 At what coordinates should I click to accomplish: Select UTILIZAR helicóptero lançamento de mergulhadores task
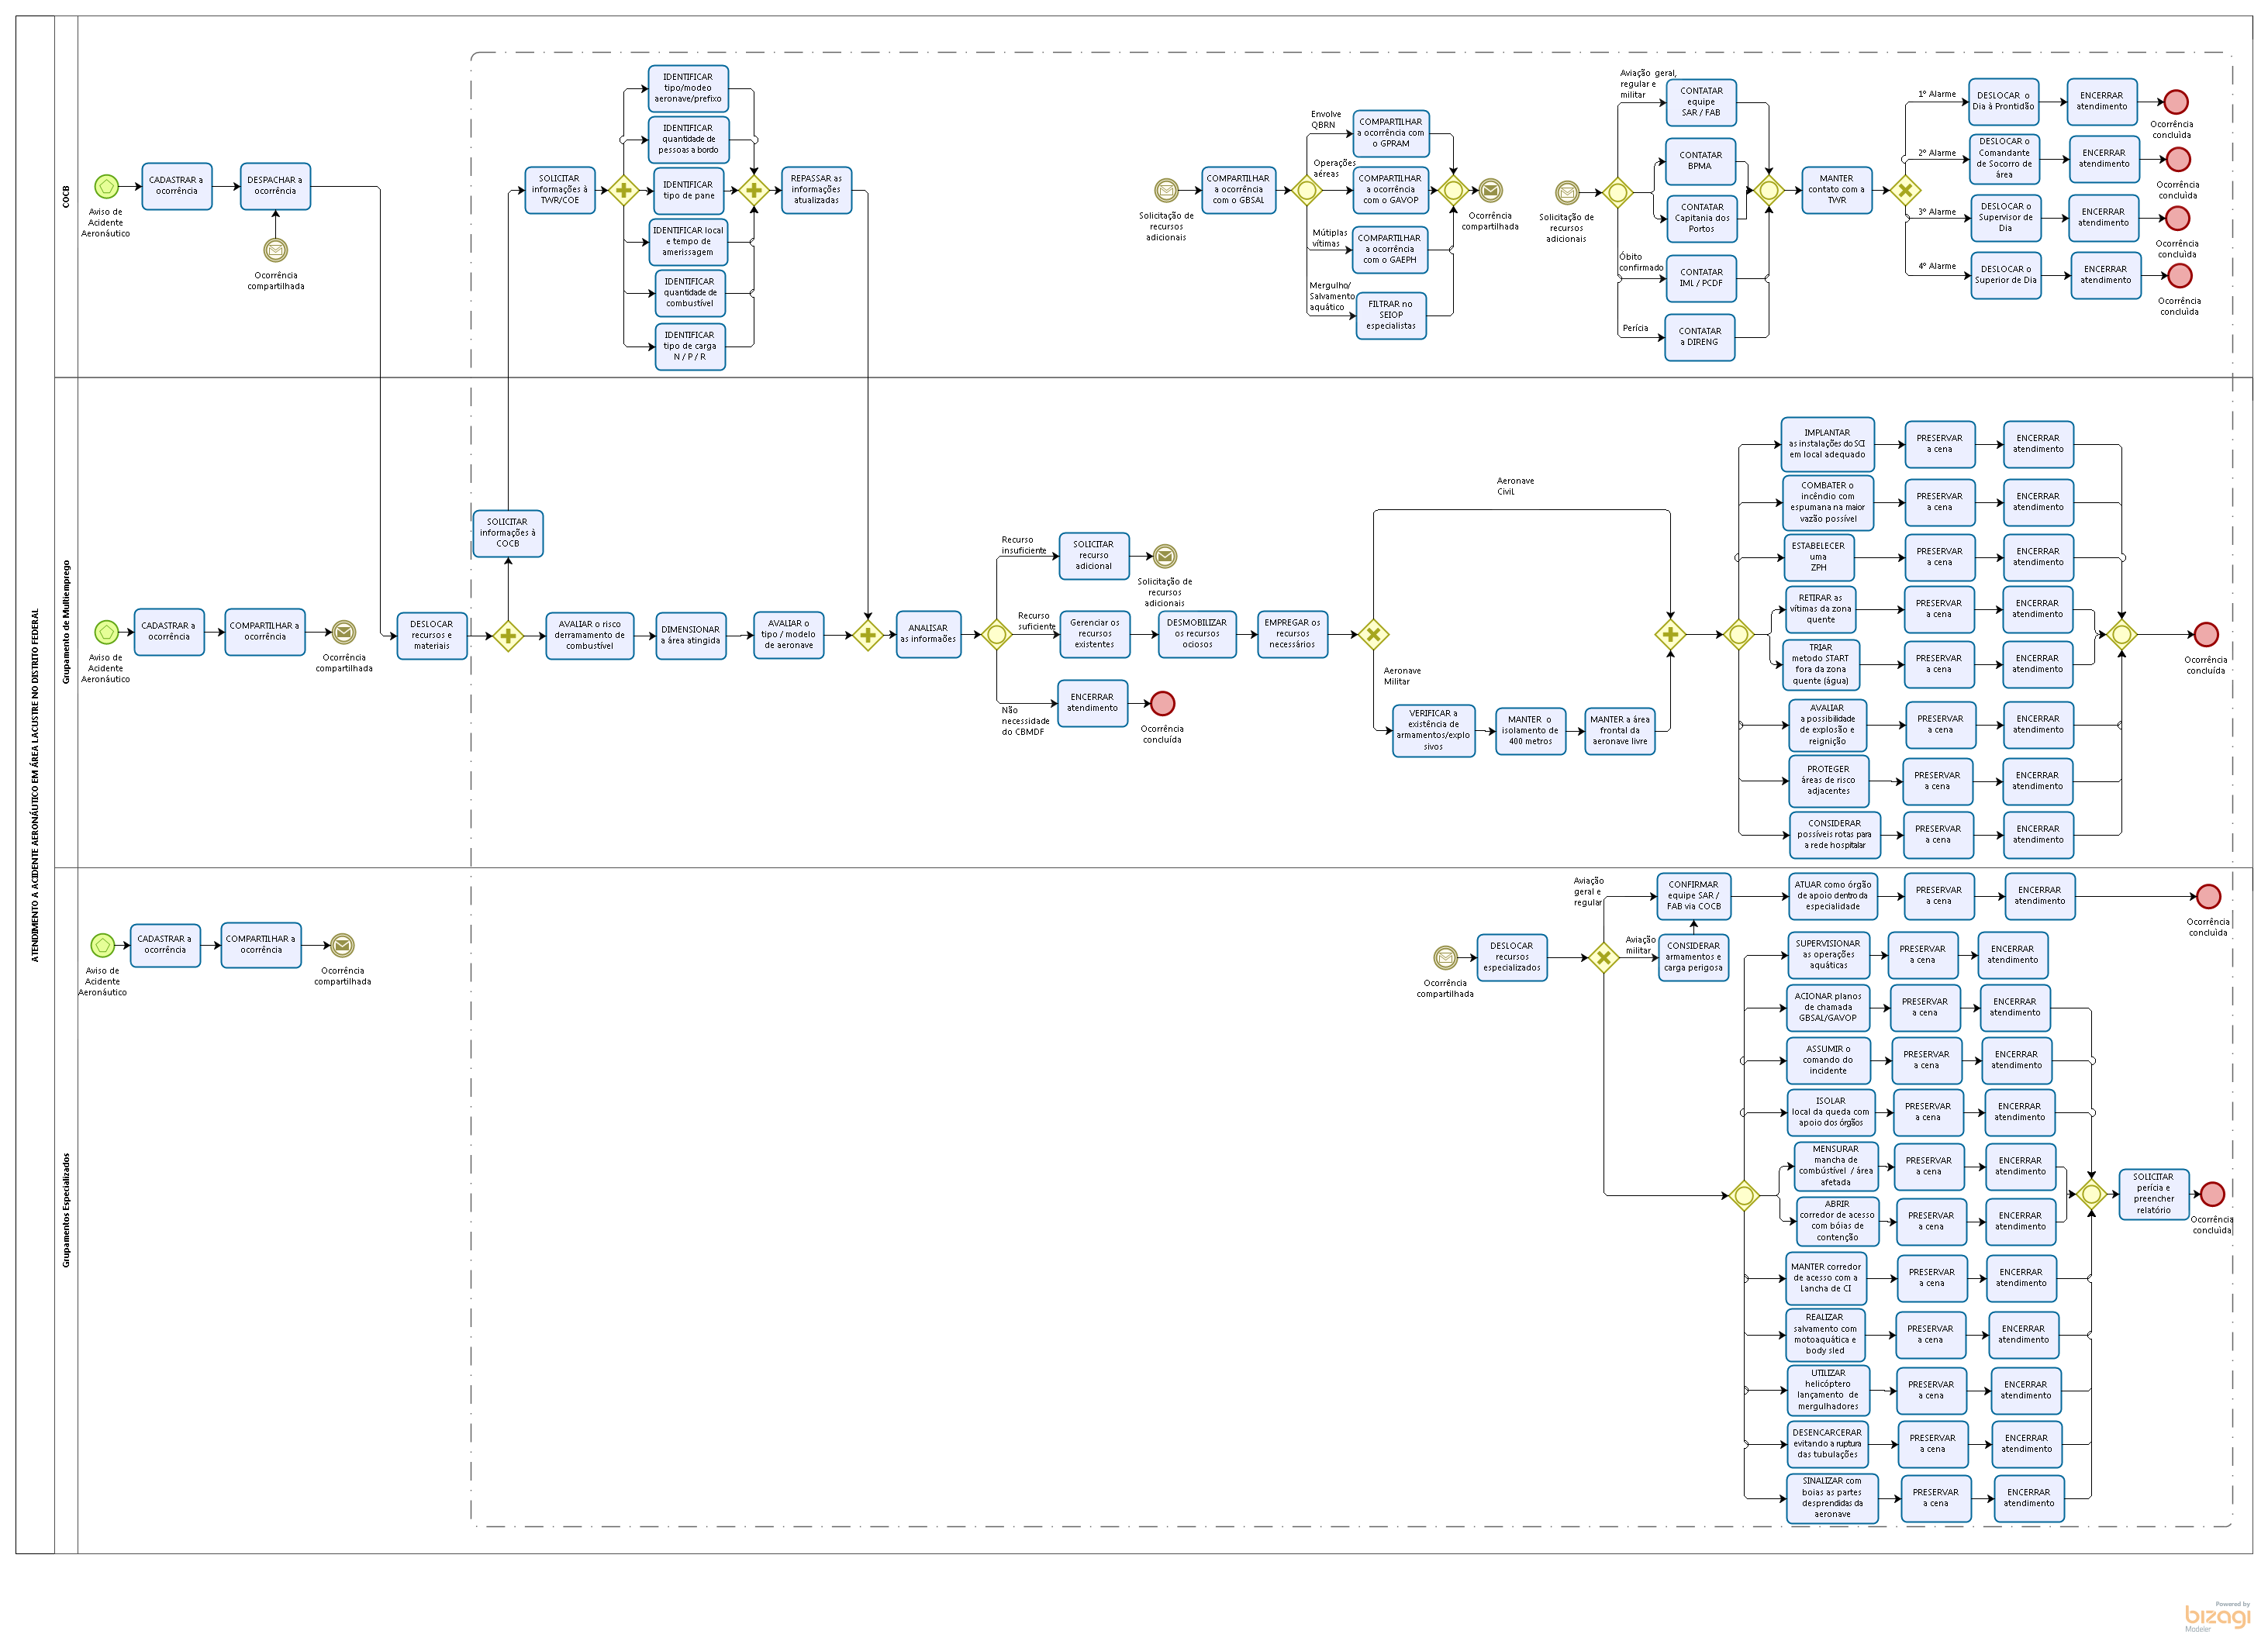(1828, 1390)
